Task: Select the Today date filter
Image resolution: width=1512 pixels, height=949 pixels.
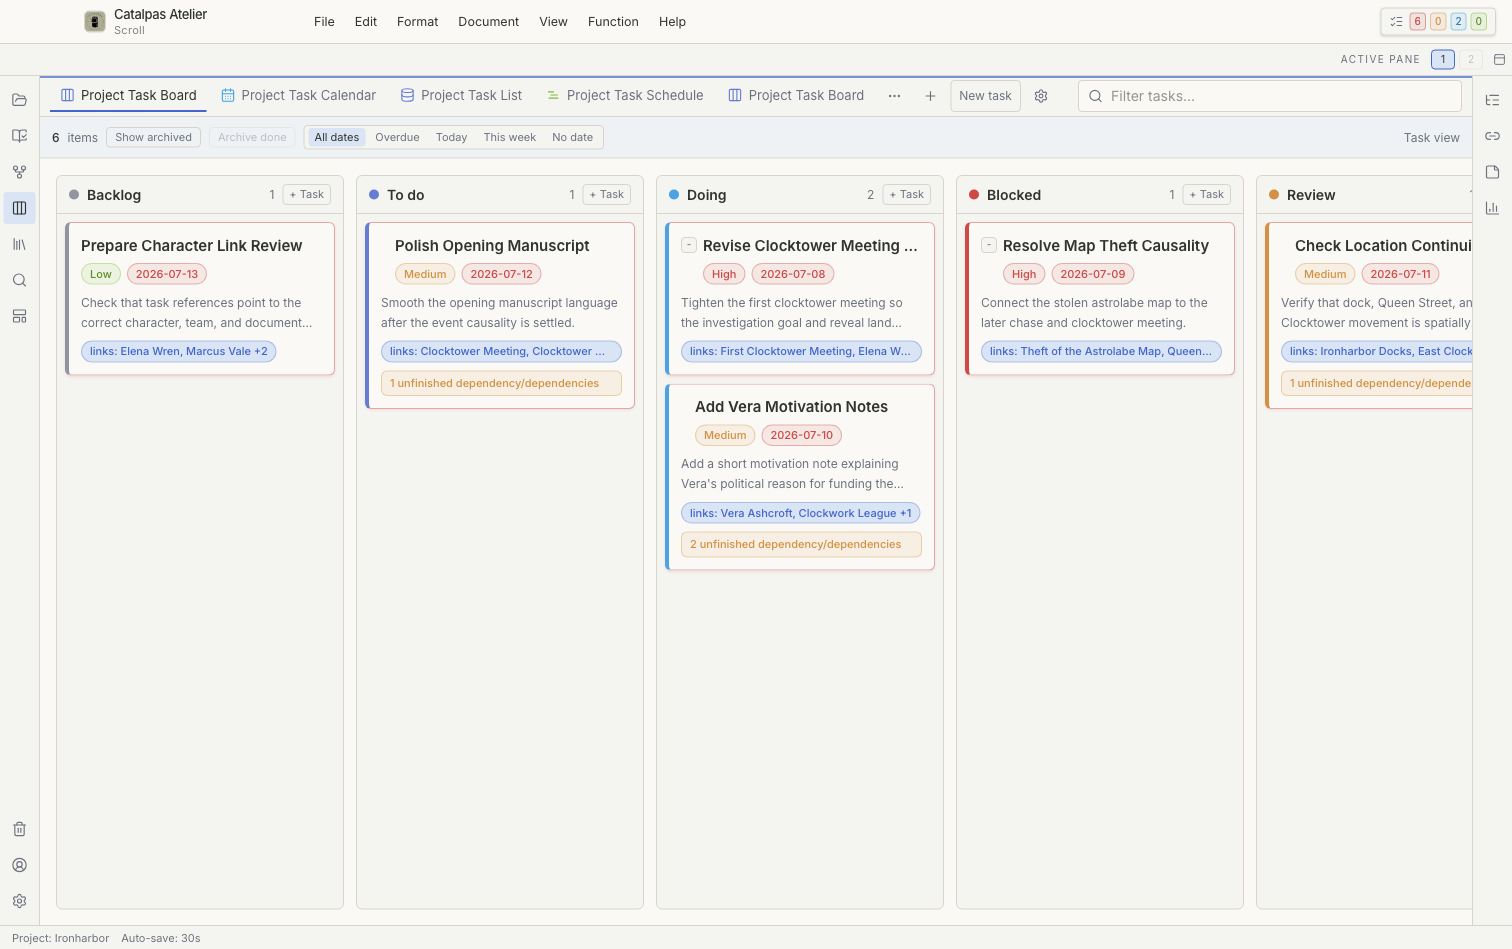Action: pyautogui.click(x=451, y=137)
